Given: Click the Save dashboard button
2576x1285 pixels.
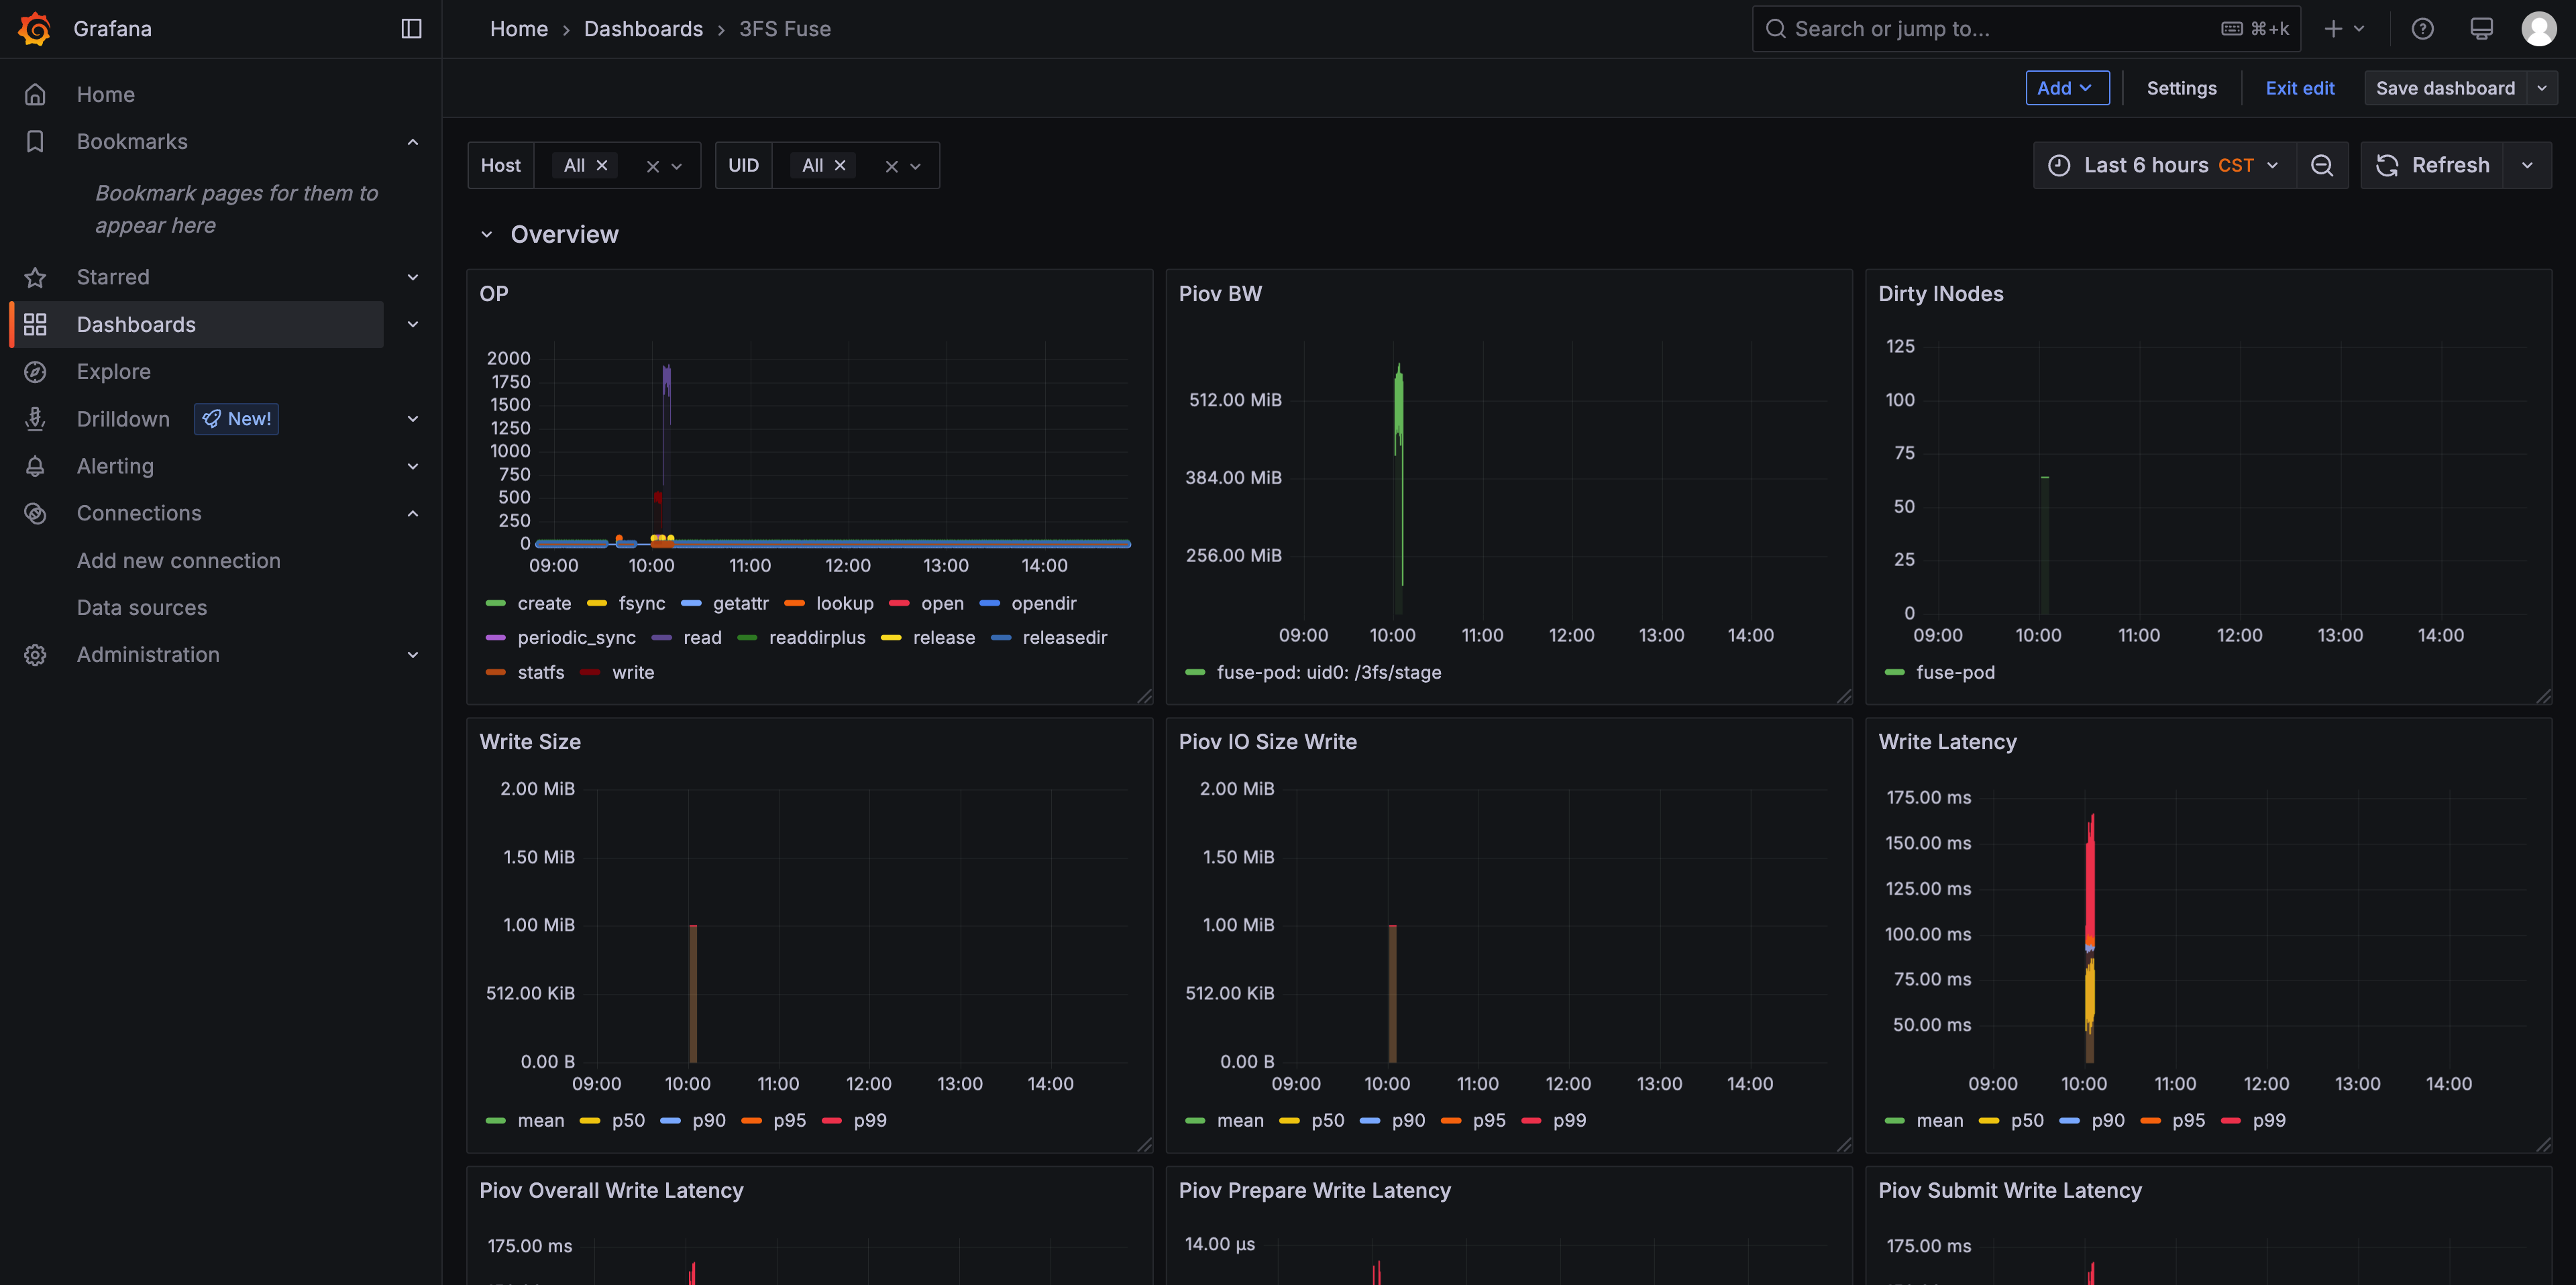Looking at the screenshot, I should (2444, 88).
